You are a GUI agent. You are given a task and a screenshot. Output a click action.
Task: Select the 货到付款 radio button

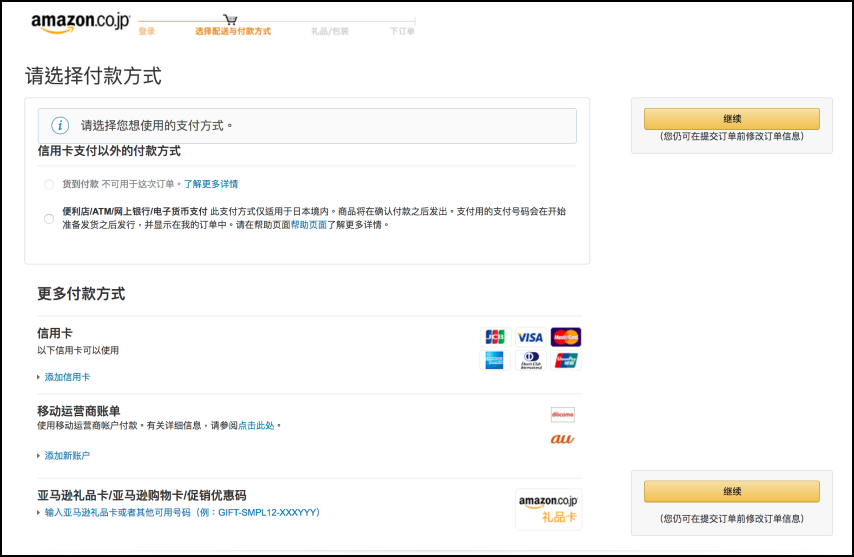[49, 185]
